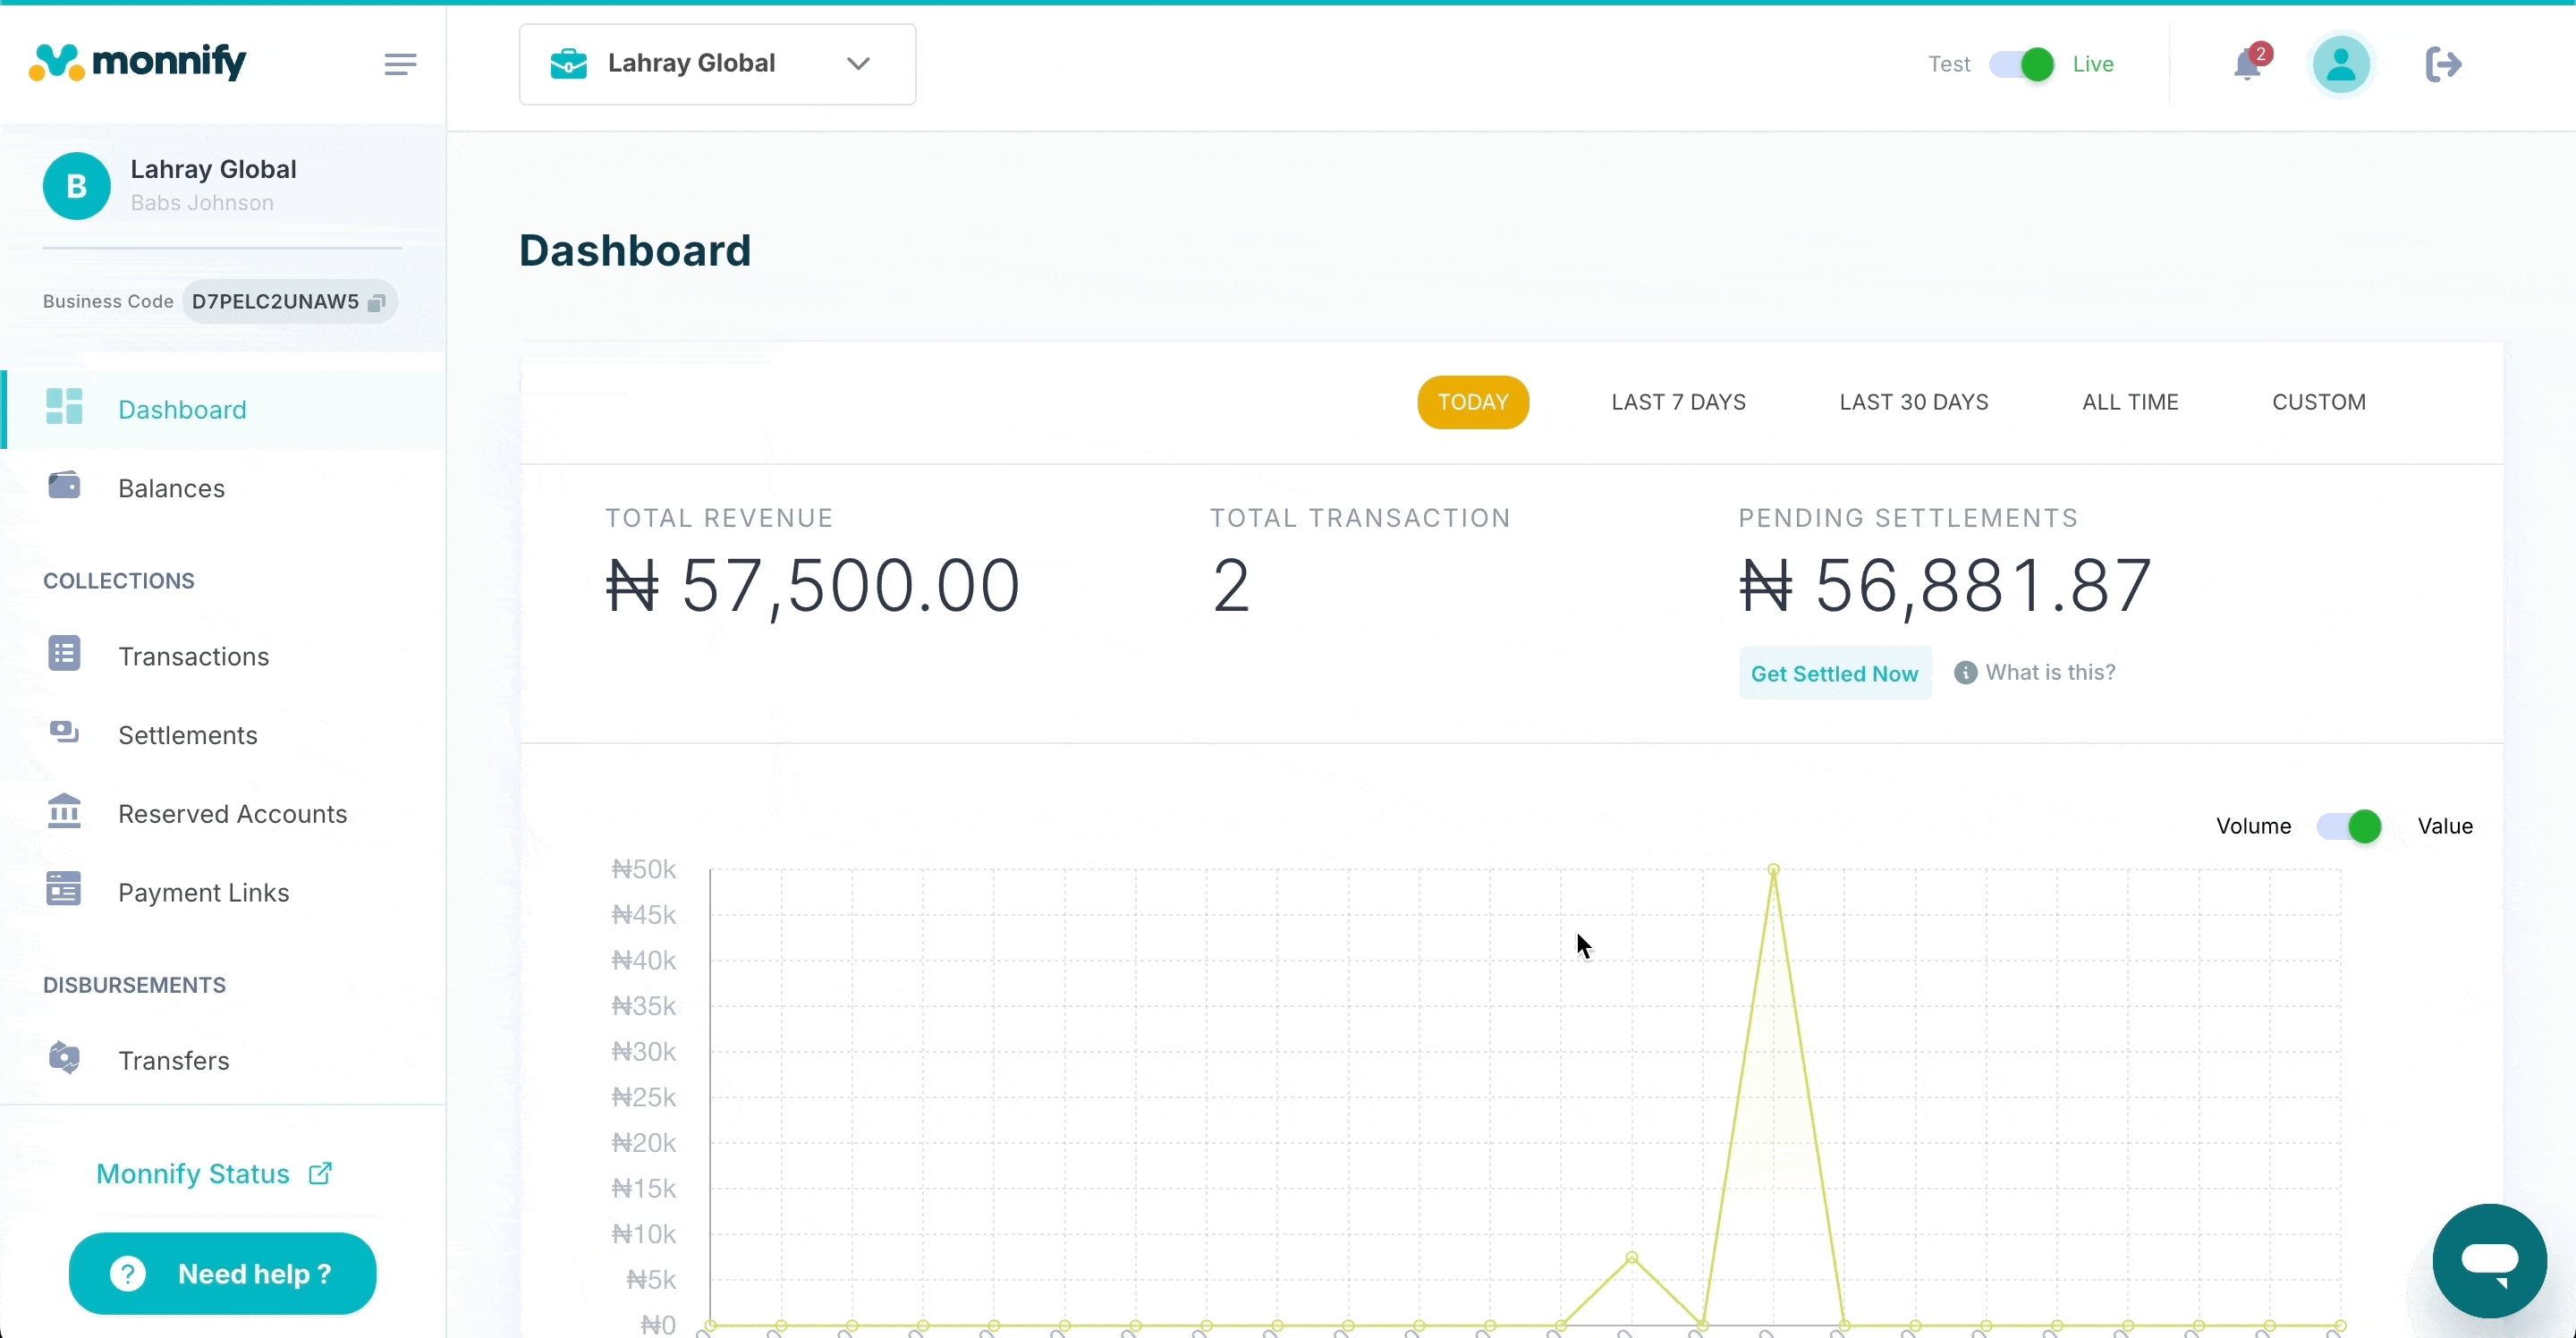Select the TODAY filter tab
2576x1338 pixels.
pyautogui.click(x=1472, y=402)
